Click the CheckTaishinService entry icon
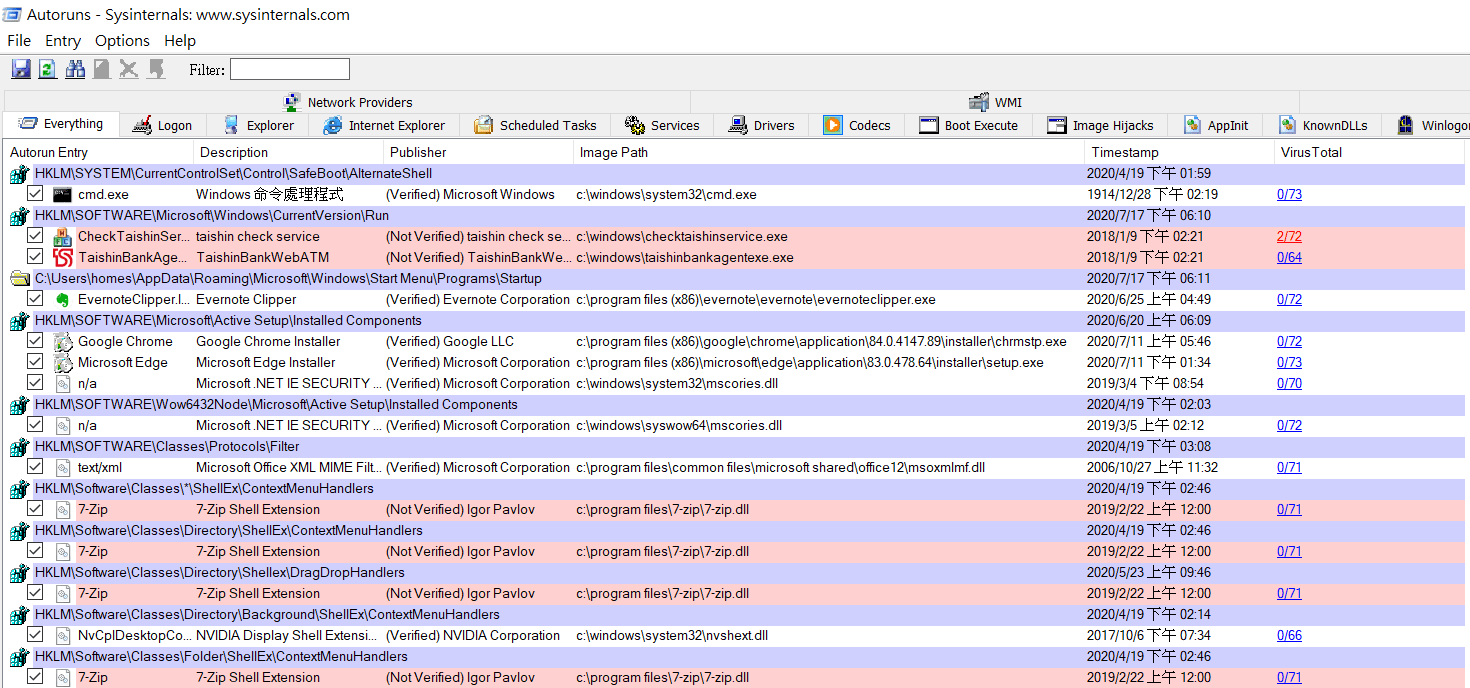Viewport: 1470px width, 688px height. coord(63,237)
